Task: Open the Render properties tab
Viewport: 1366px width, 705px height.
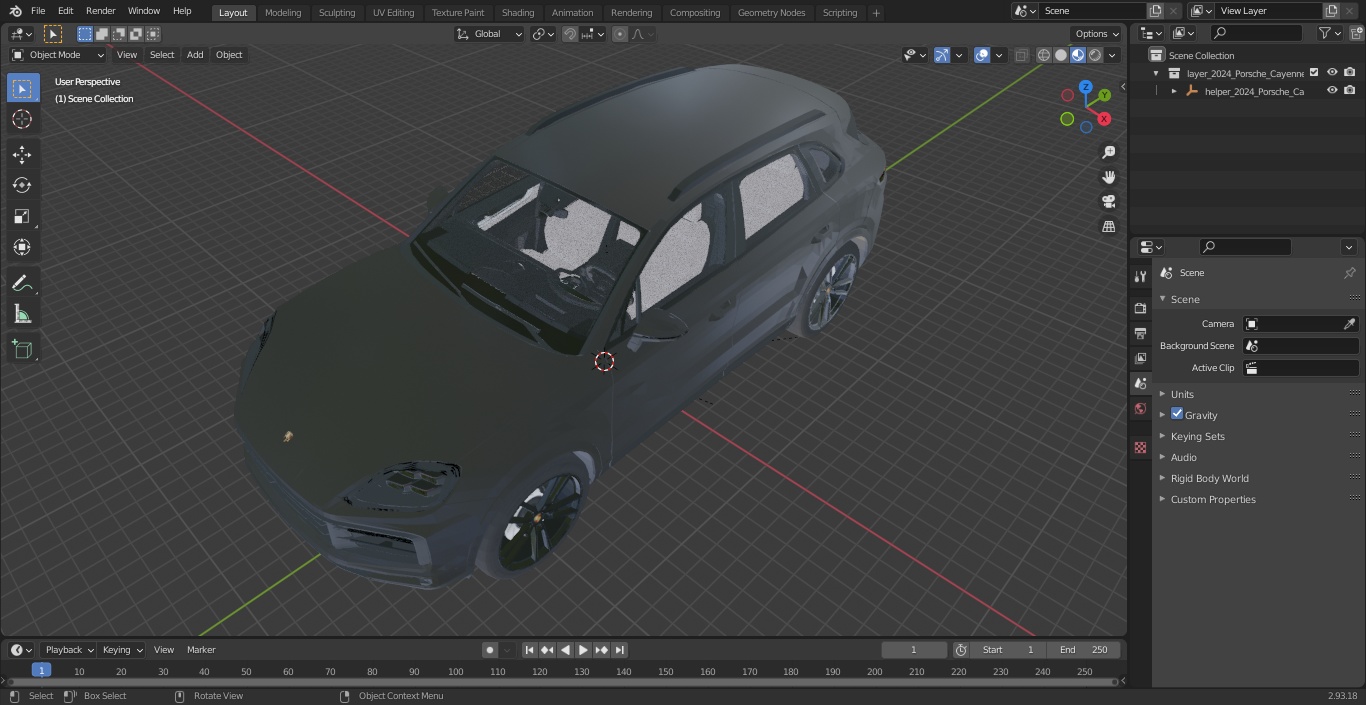Action: pos(1140,308)
